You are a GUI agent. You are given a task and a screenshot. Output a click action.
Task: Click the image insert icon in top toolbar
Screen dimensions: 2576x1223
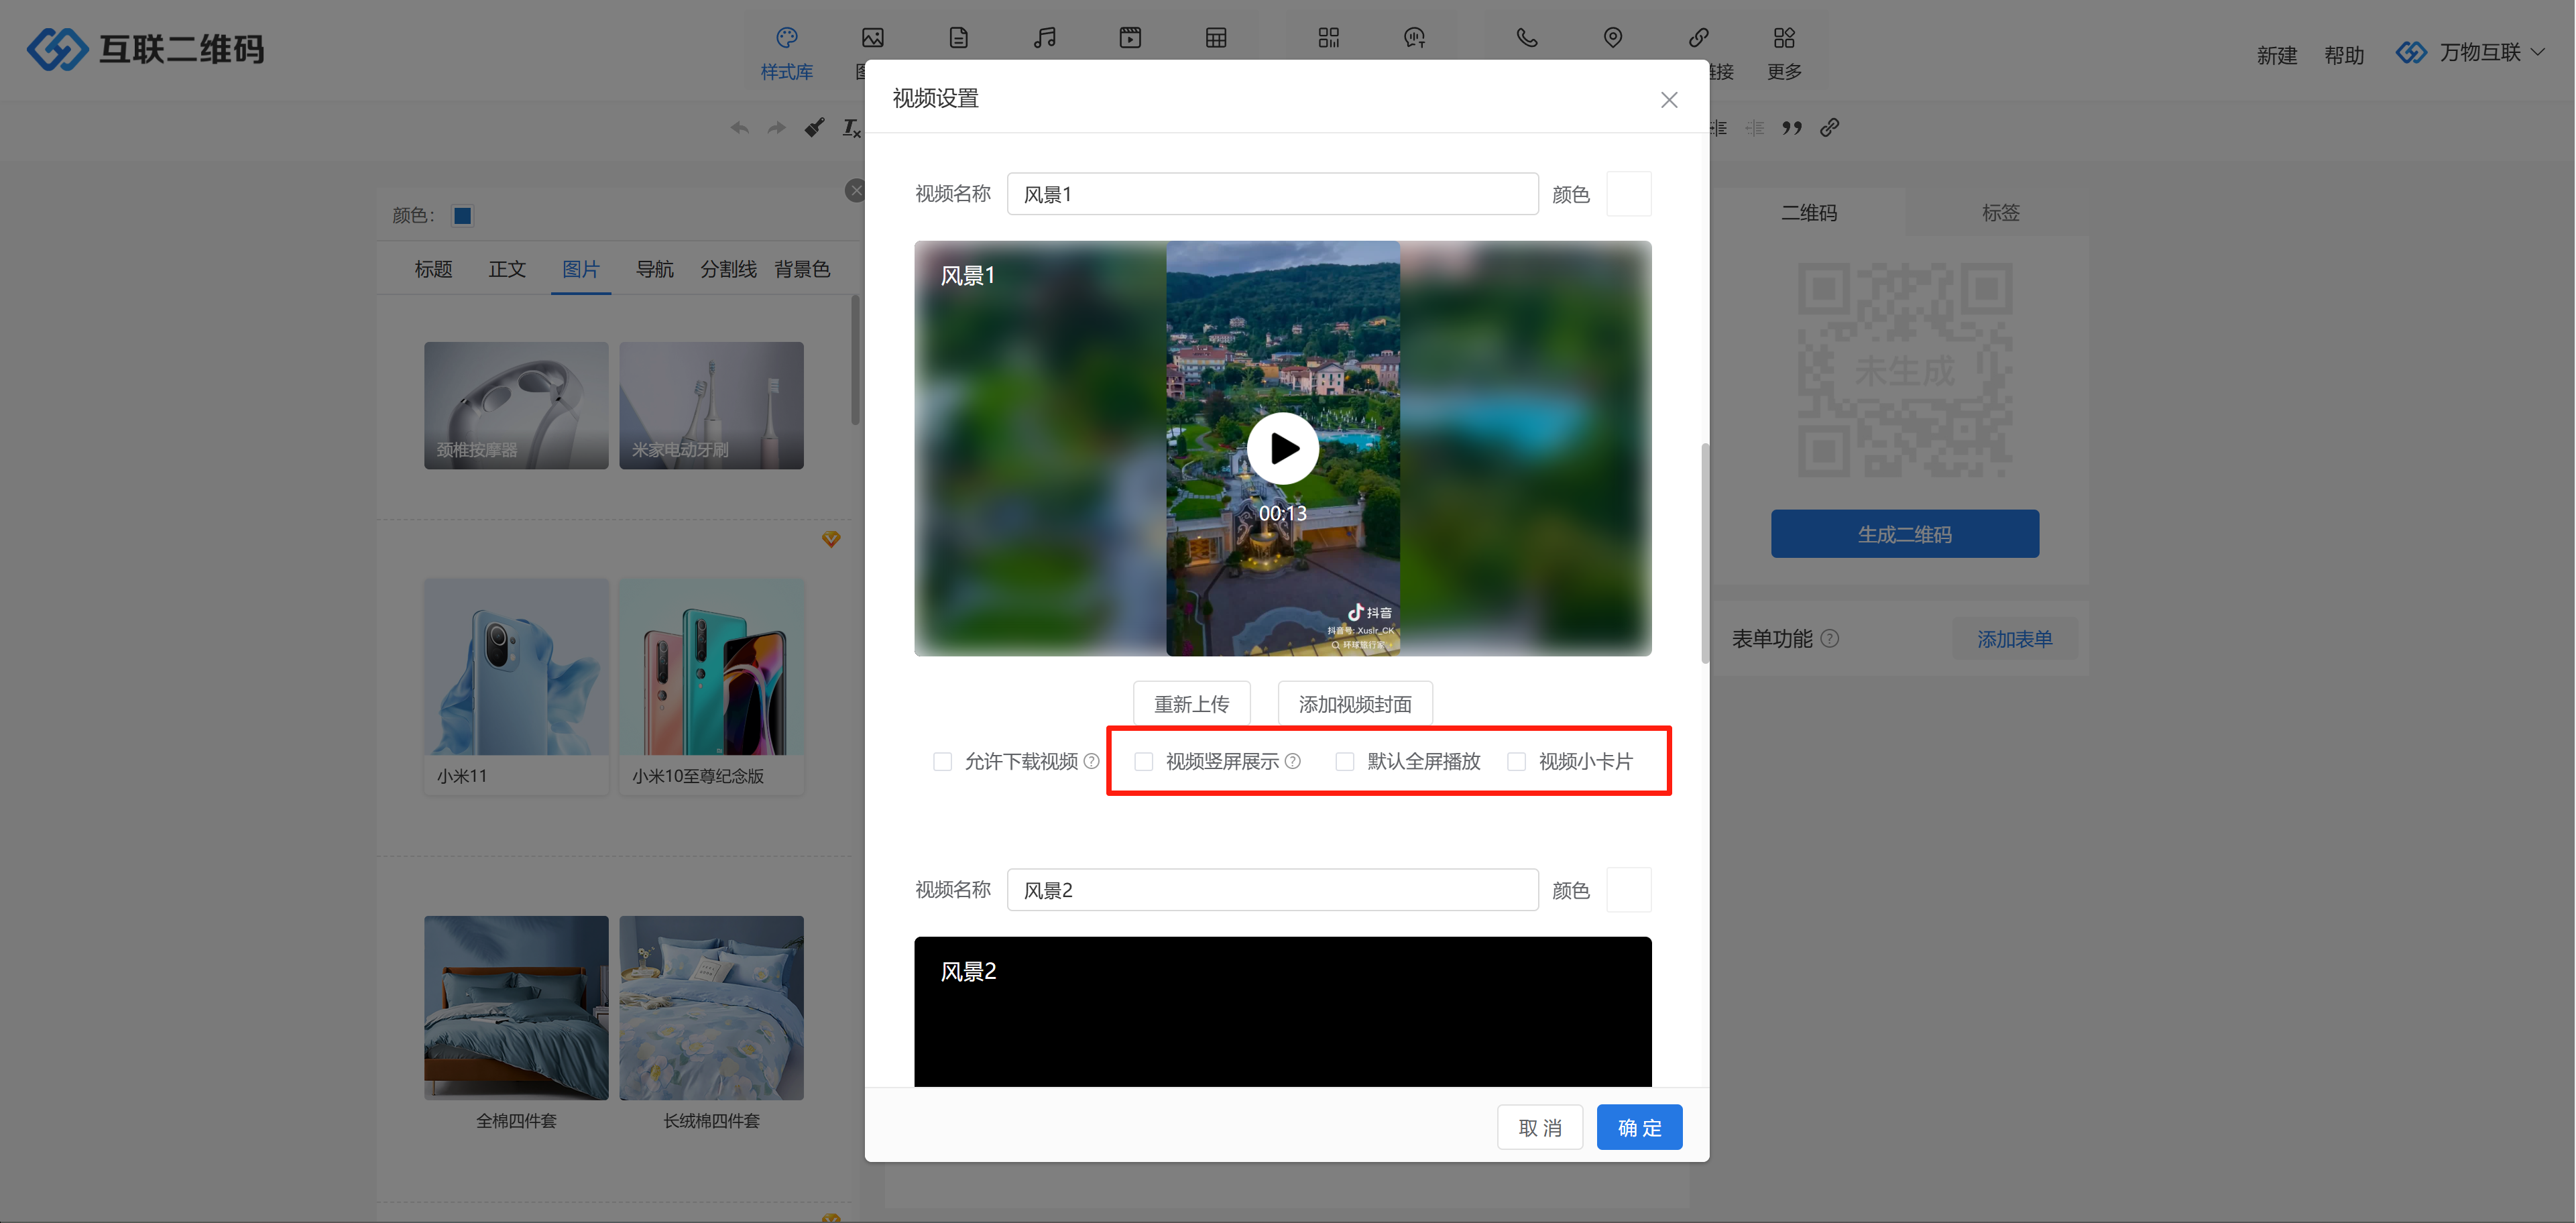tap(872, 38)
